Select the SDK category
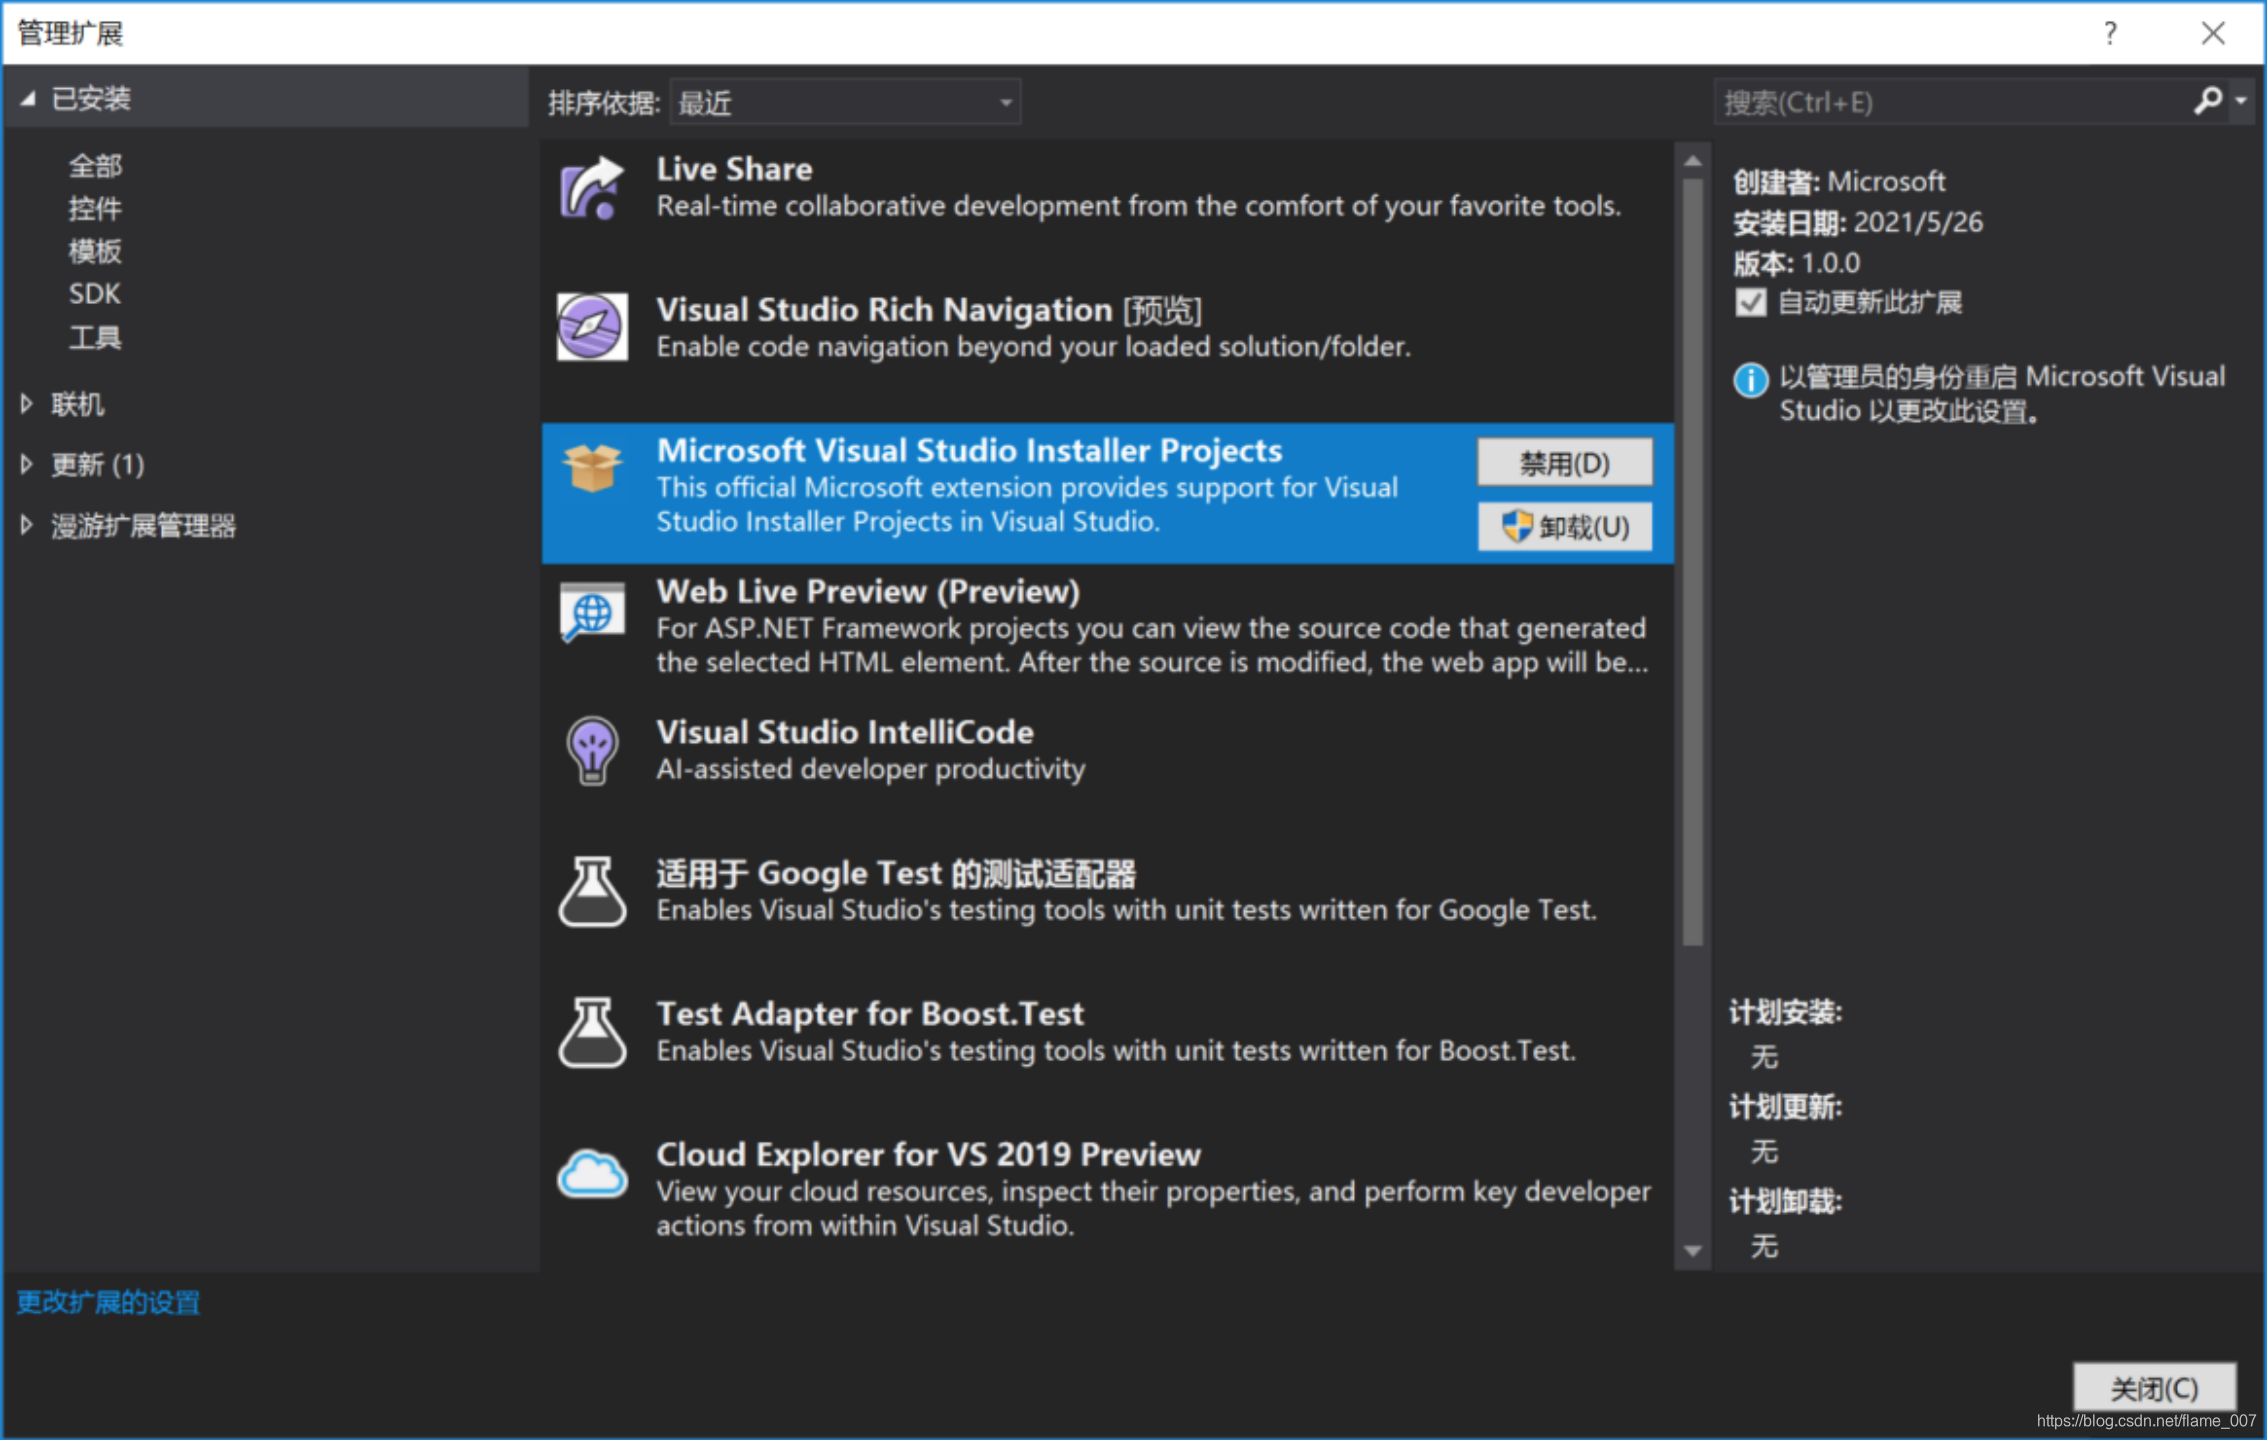The height and width of the screenshot is (1440, 2267). pos(94,294)
